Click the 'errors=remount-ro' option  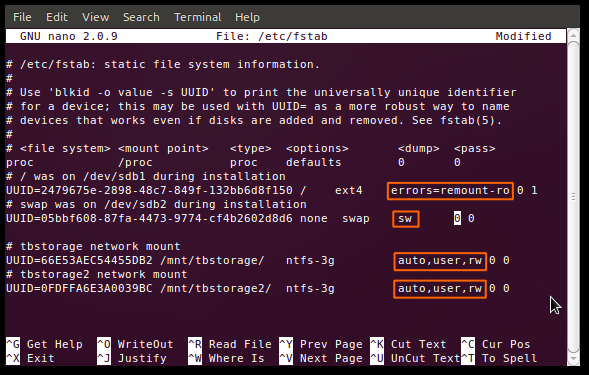(450, 191)
